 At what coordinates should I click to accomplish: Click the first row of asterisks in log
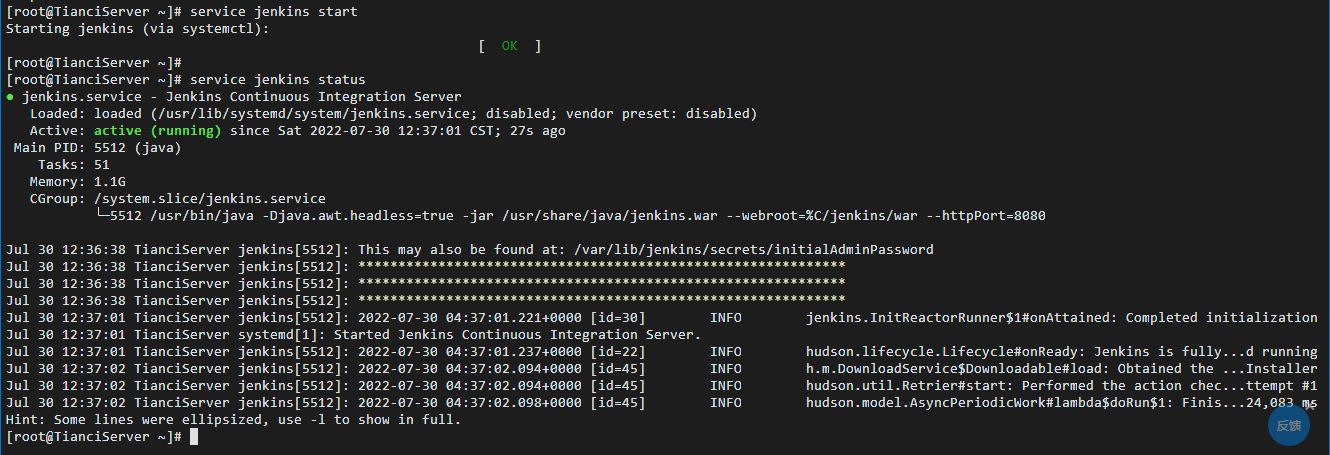(x=601, y=267)
